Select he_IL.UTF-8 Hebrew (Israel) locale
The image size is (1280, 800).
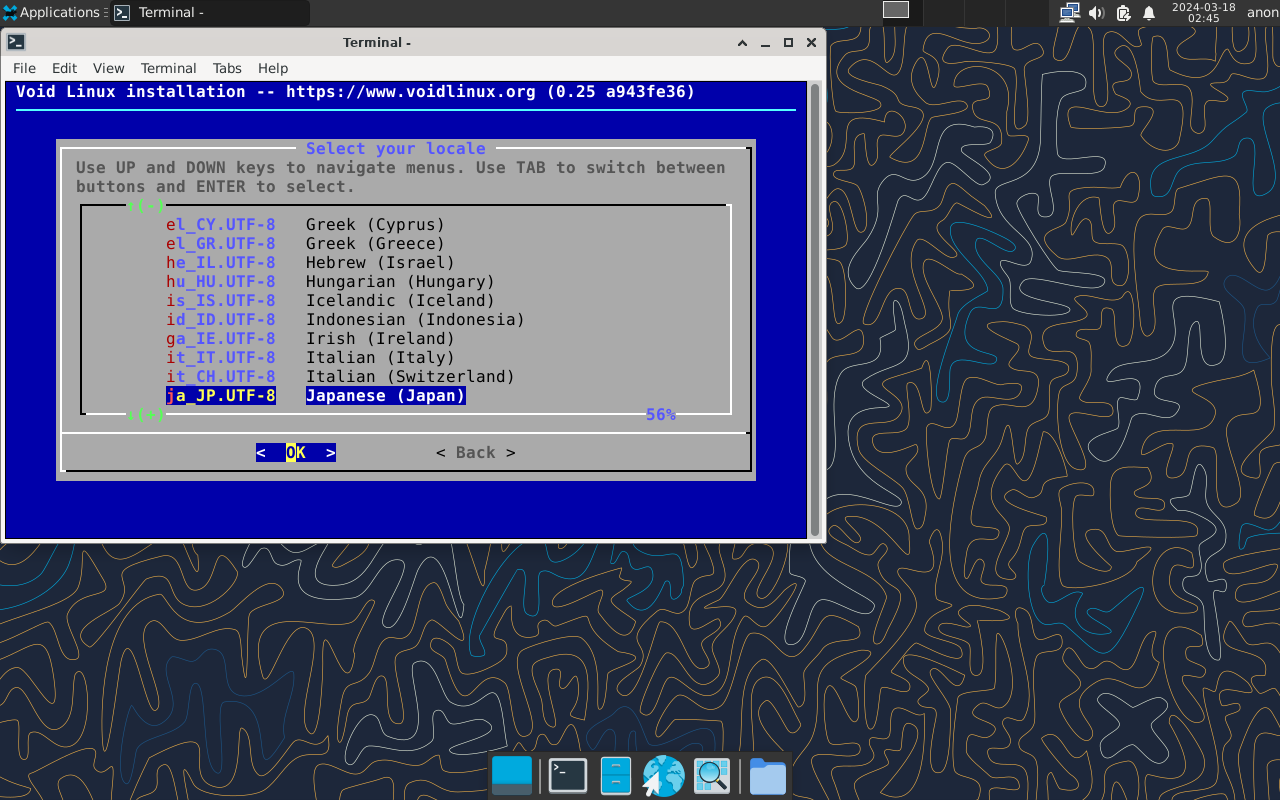(311, 263)
